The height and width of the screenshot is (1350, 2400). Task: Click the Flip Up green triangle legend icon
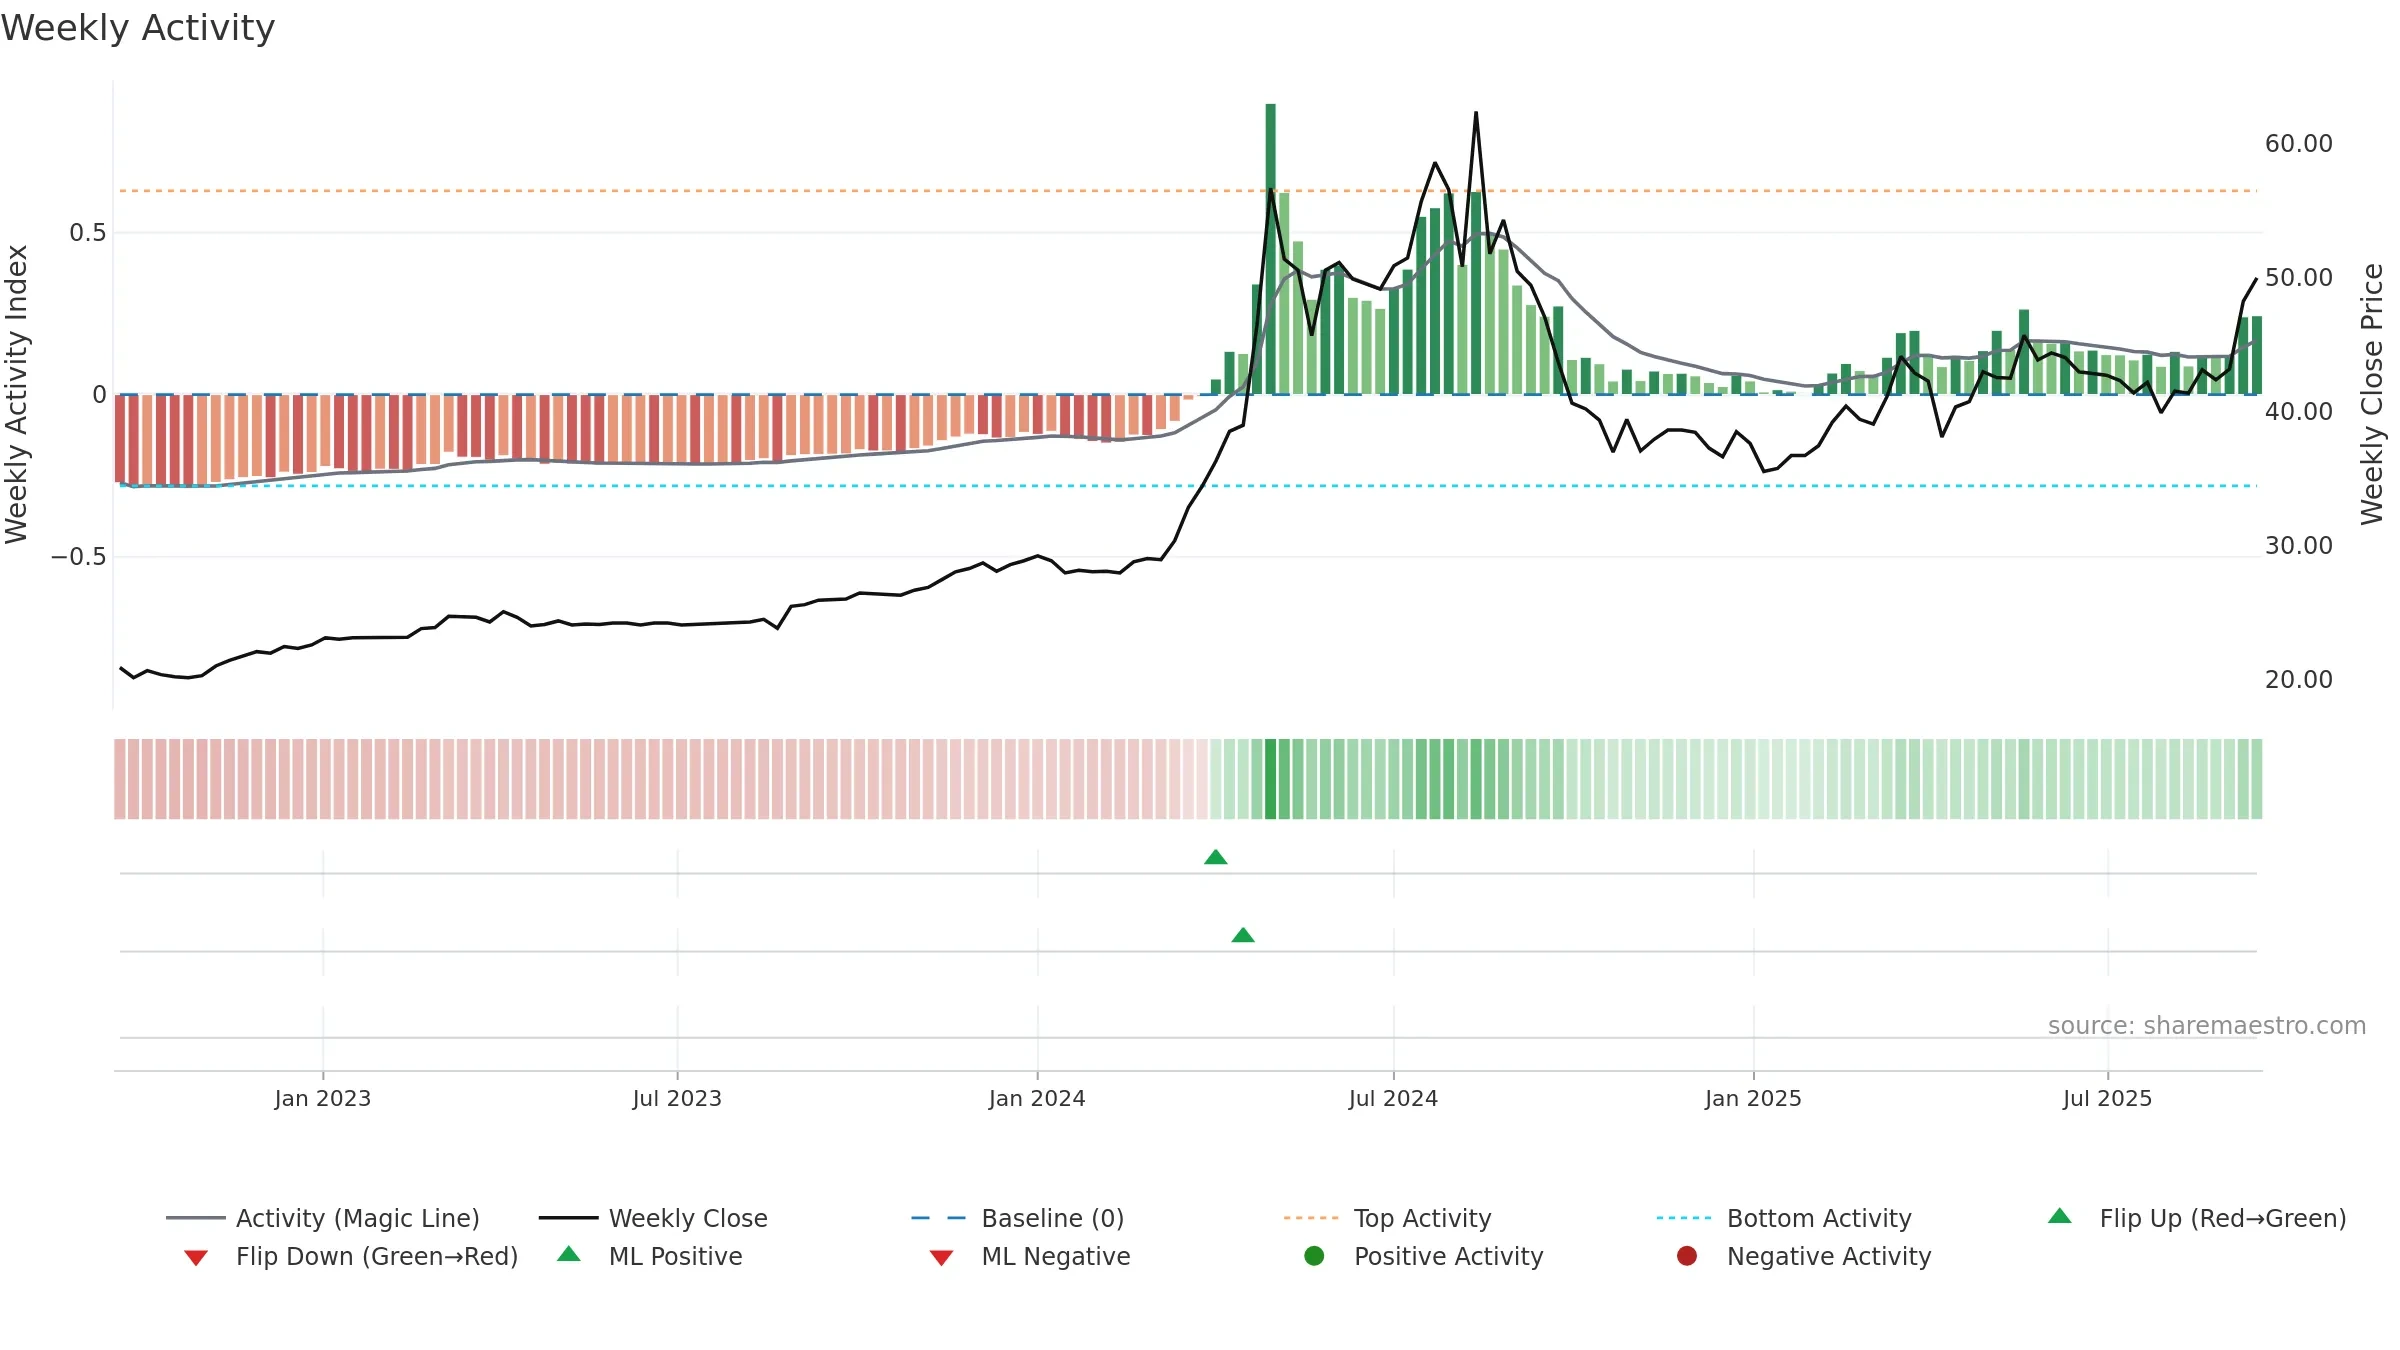2059,1217
